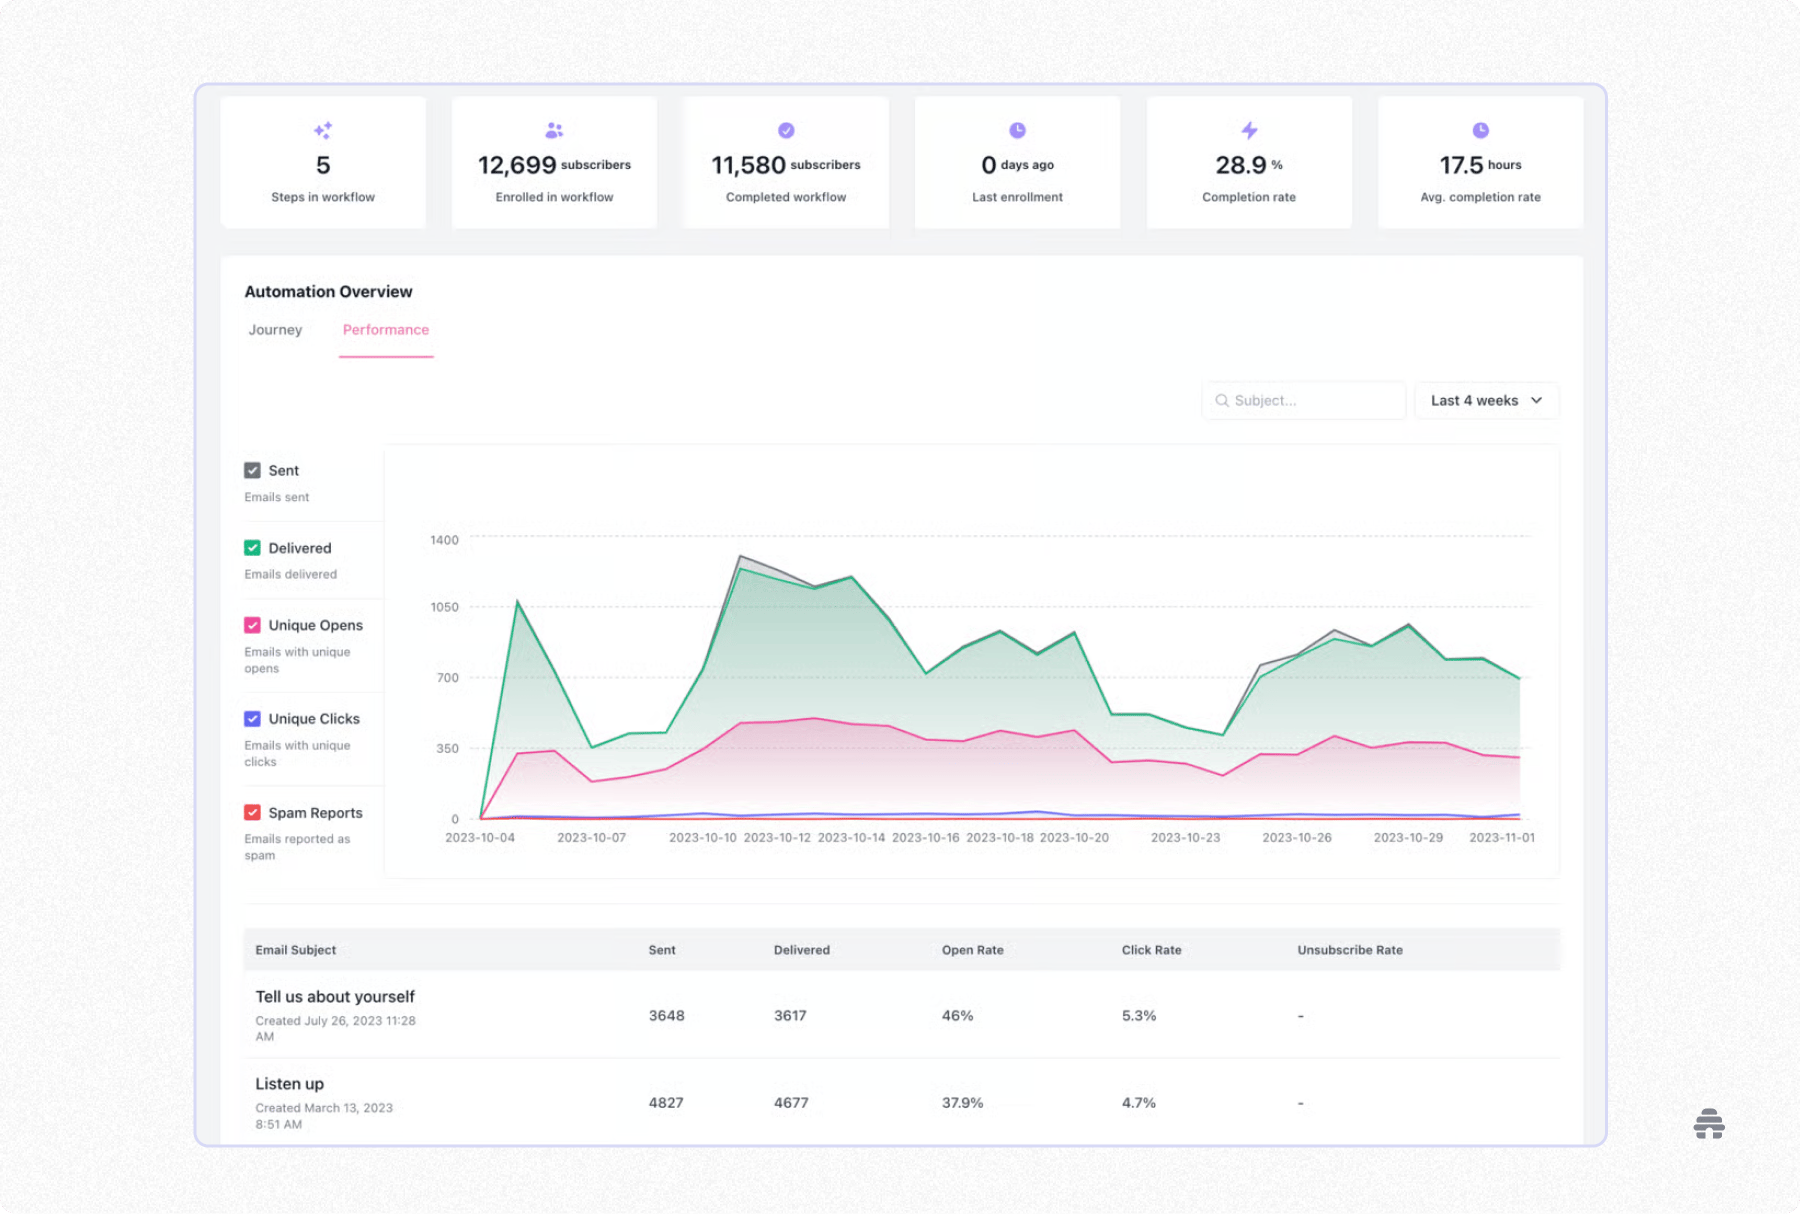Uncheck the Spam Reports metric

pyautogui.click(x=252, y=812)
